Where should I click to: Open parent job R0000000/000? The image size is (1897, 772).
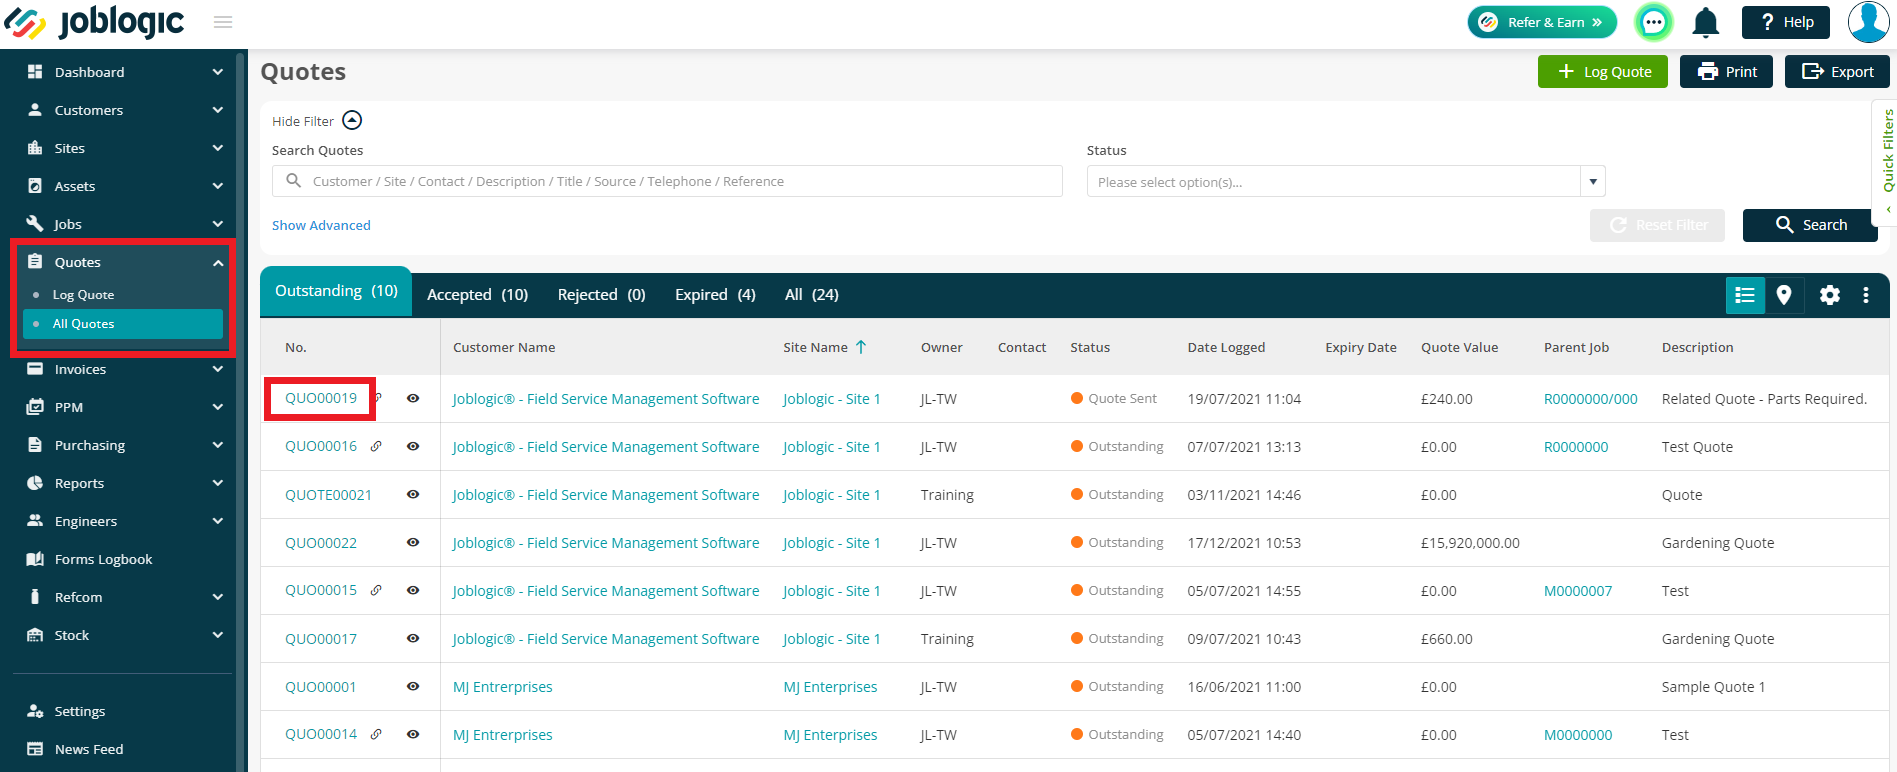[x=1590, y=399]
